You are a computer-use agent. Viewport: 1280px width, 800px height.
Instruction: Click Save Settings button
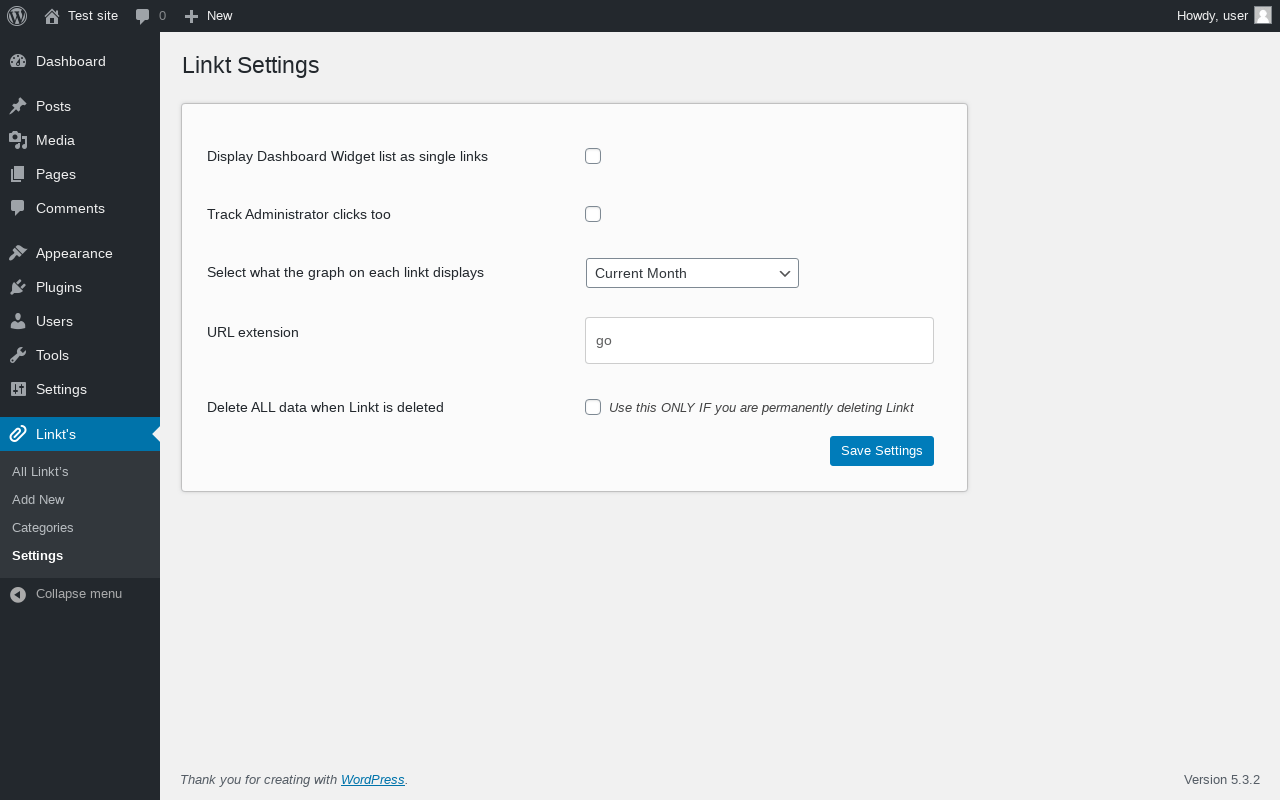pyautogui.click(x=882, y=451)
